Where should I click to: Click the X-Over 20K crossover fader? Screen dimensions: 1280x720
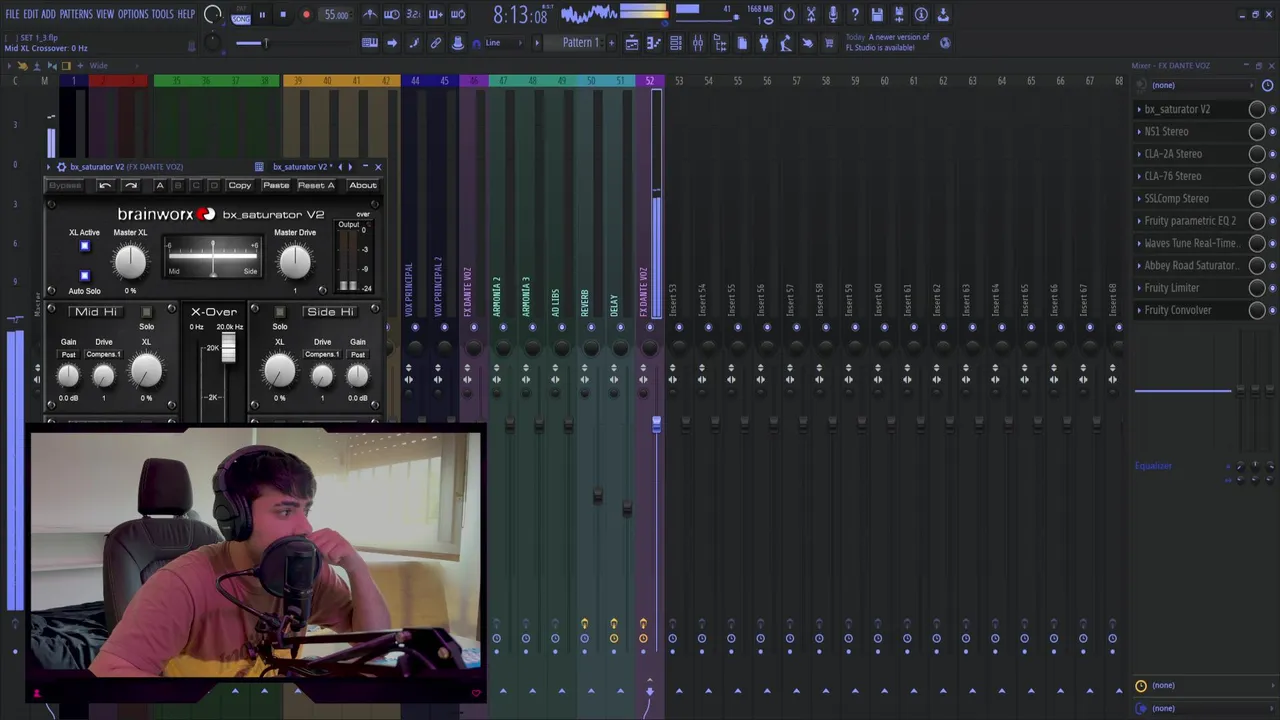[x=229, y=348]
